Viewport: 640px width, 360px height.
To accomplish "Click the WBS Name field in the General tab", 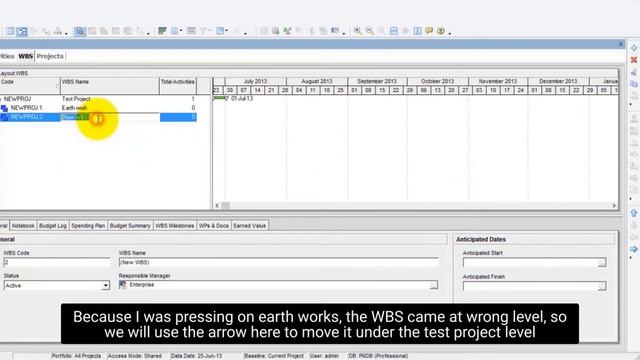I will (x=279, y=262).
